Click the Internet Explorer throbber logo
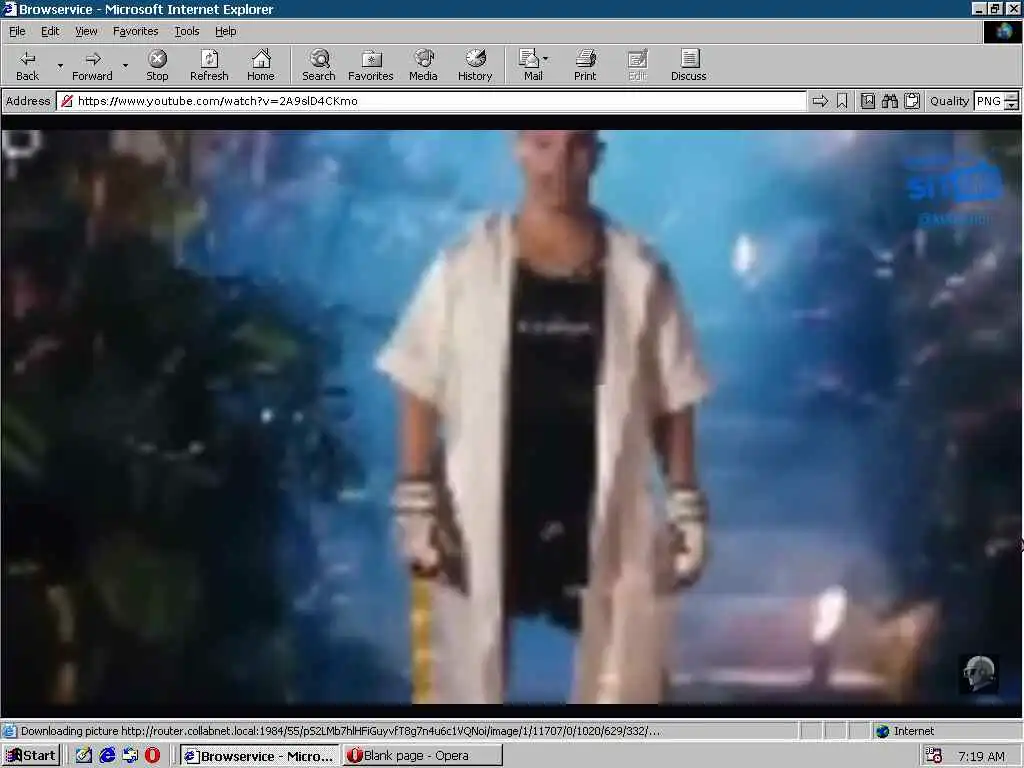 pos(1003,32)
